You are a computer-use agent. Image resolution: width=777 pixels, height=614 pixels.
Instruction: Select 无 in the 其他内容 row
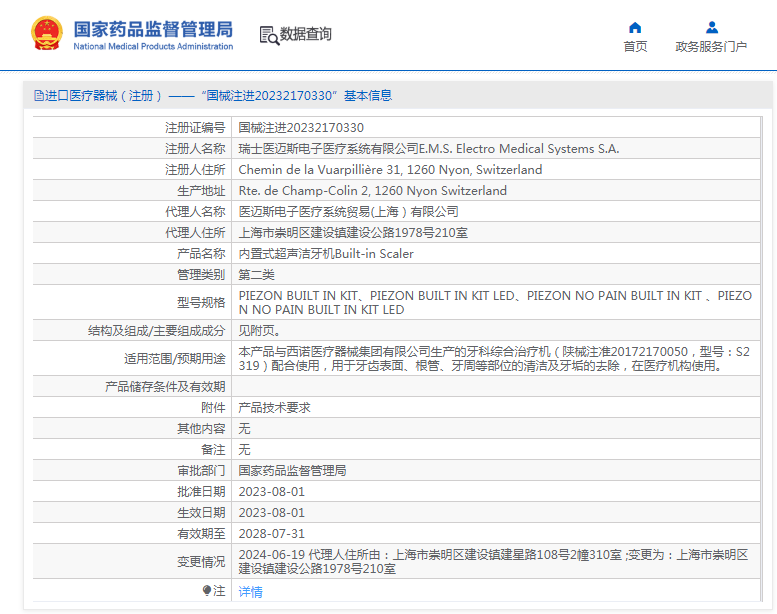pyautogui.click(x=244, y=429)
